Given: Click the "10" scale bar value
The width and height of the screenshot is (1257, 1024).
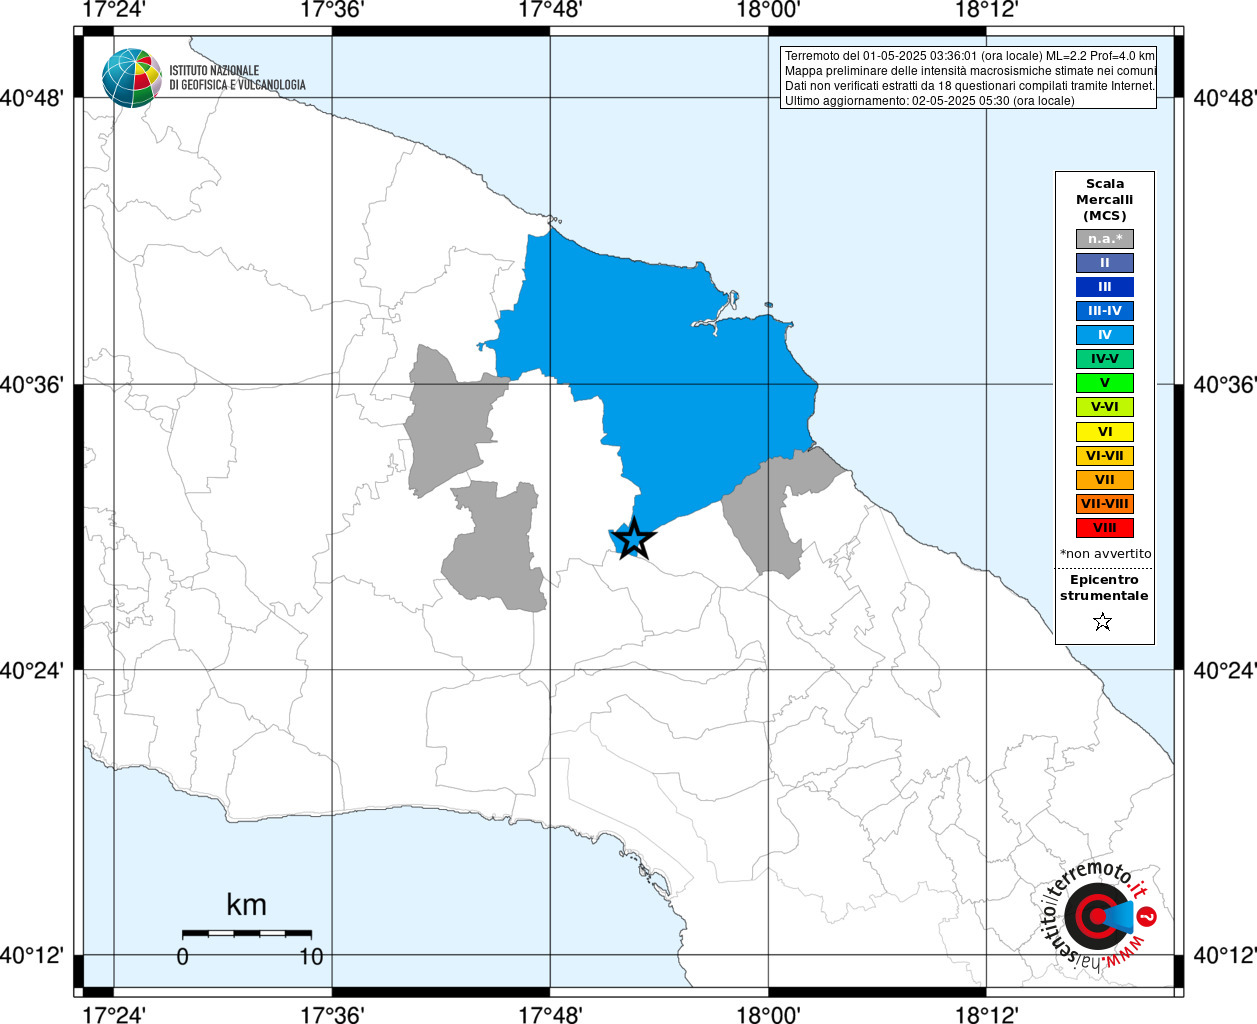Looking at the screenshot, I should tap(311, 957).
